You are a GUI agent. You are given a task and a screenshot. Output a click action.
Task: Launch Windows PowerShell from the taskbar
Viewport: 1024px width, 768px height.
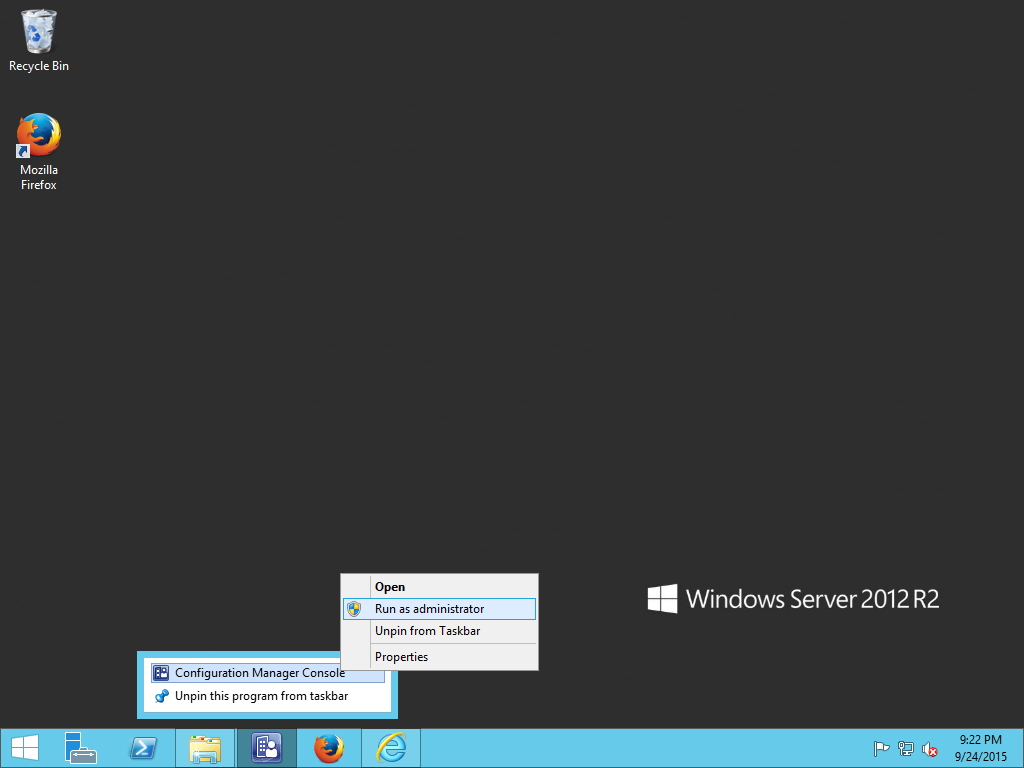point(142,748)
